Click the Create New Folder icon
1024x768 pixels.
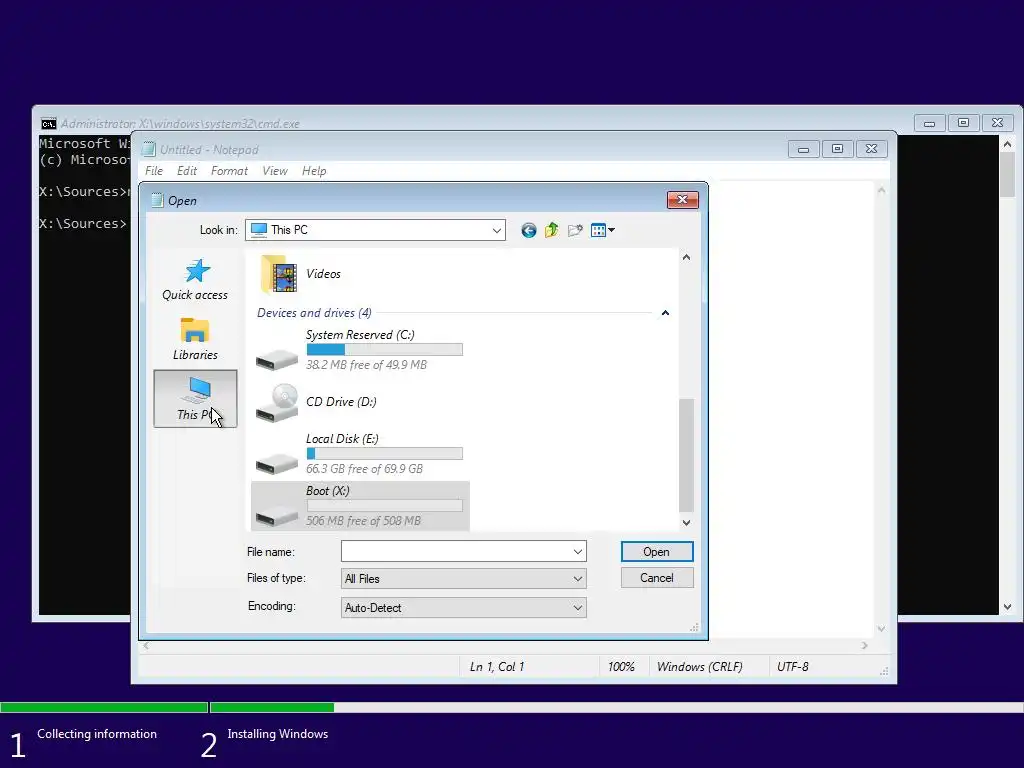575,230
